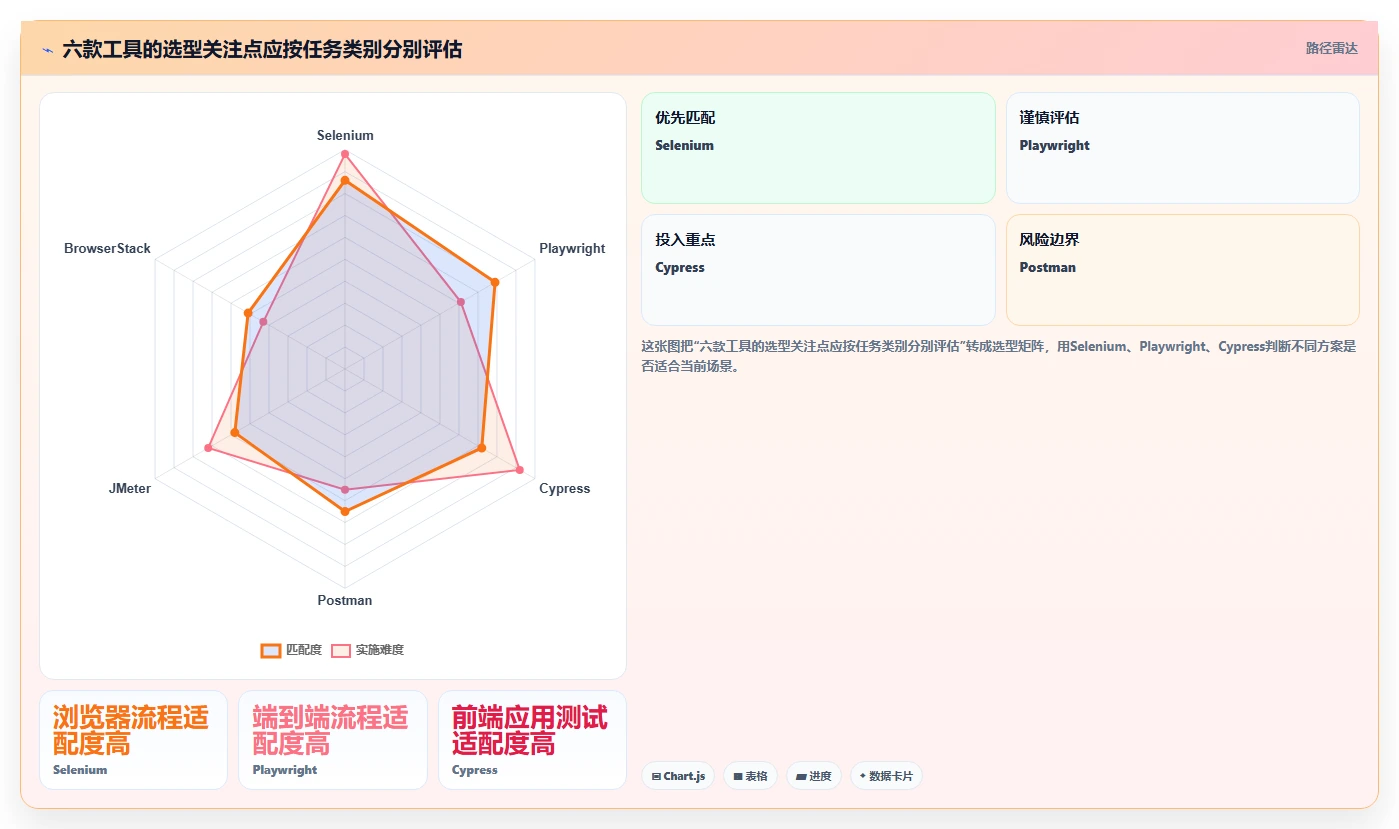Click the icon inside the 表格 tag
The width and height of the screenshot is (1399, 829).
tap(737, 777)
